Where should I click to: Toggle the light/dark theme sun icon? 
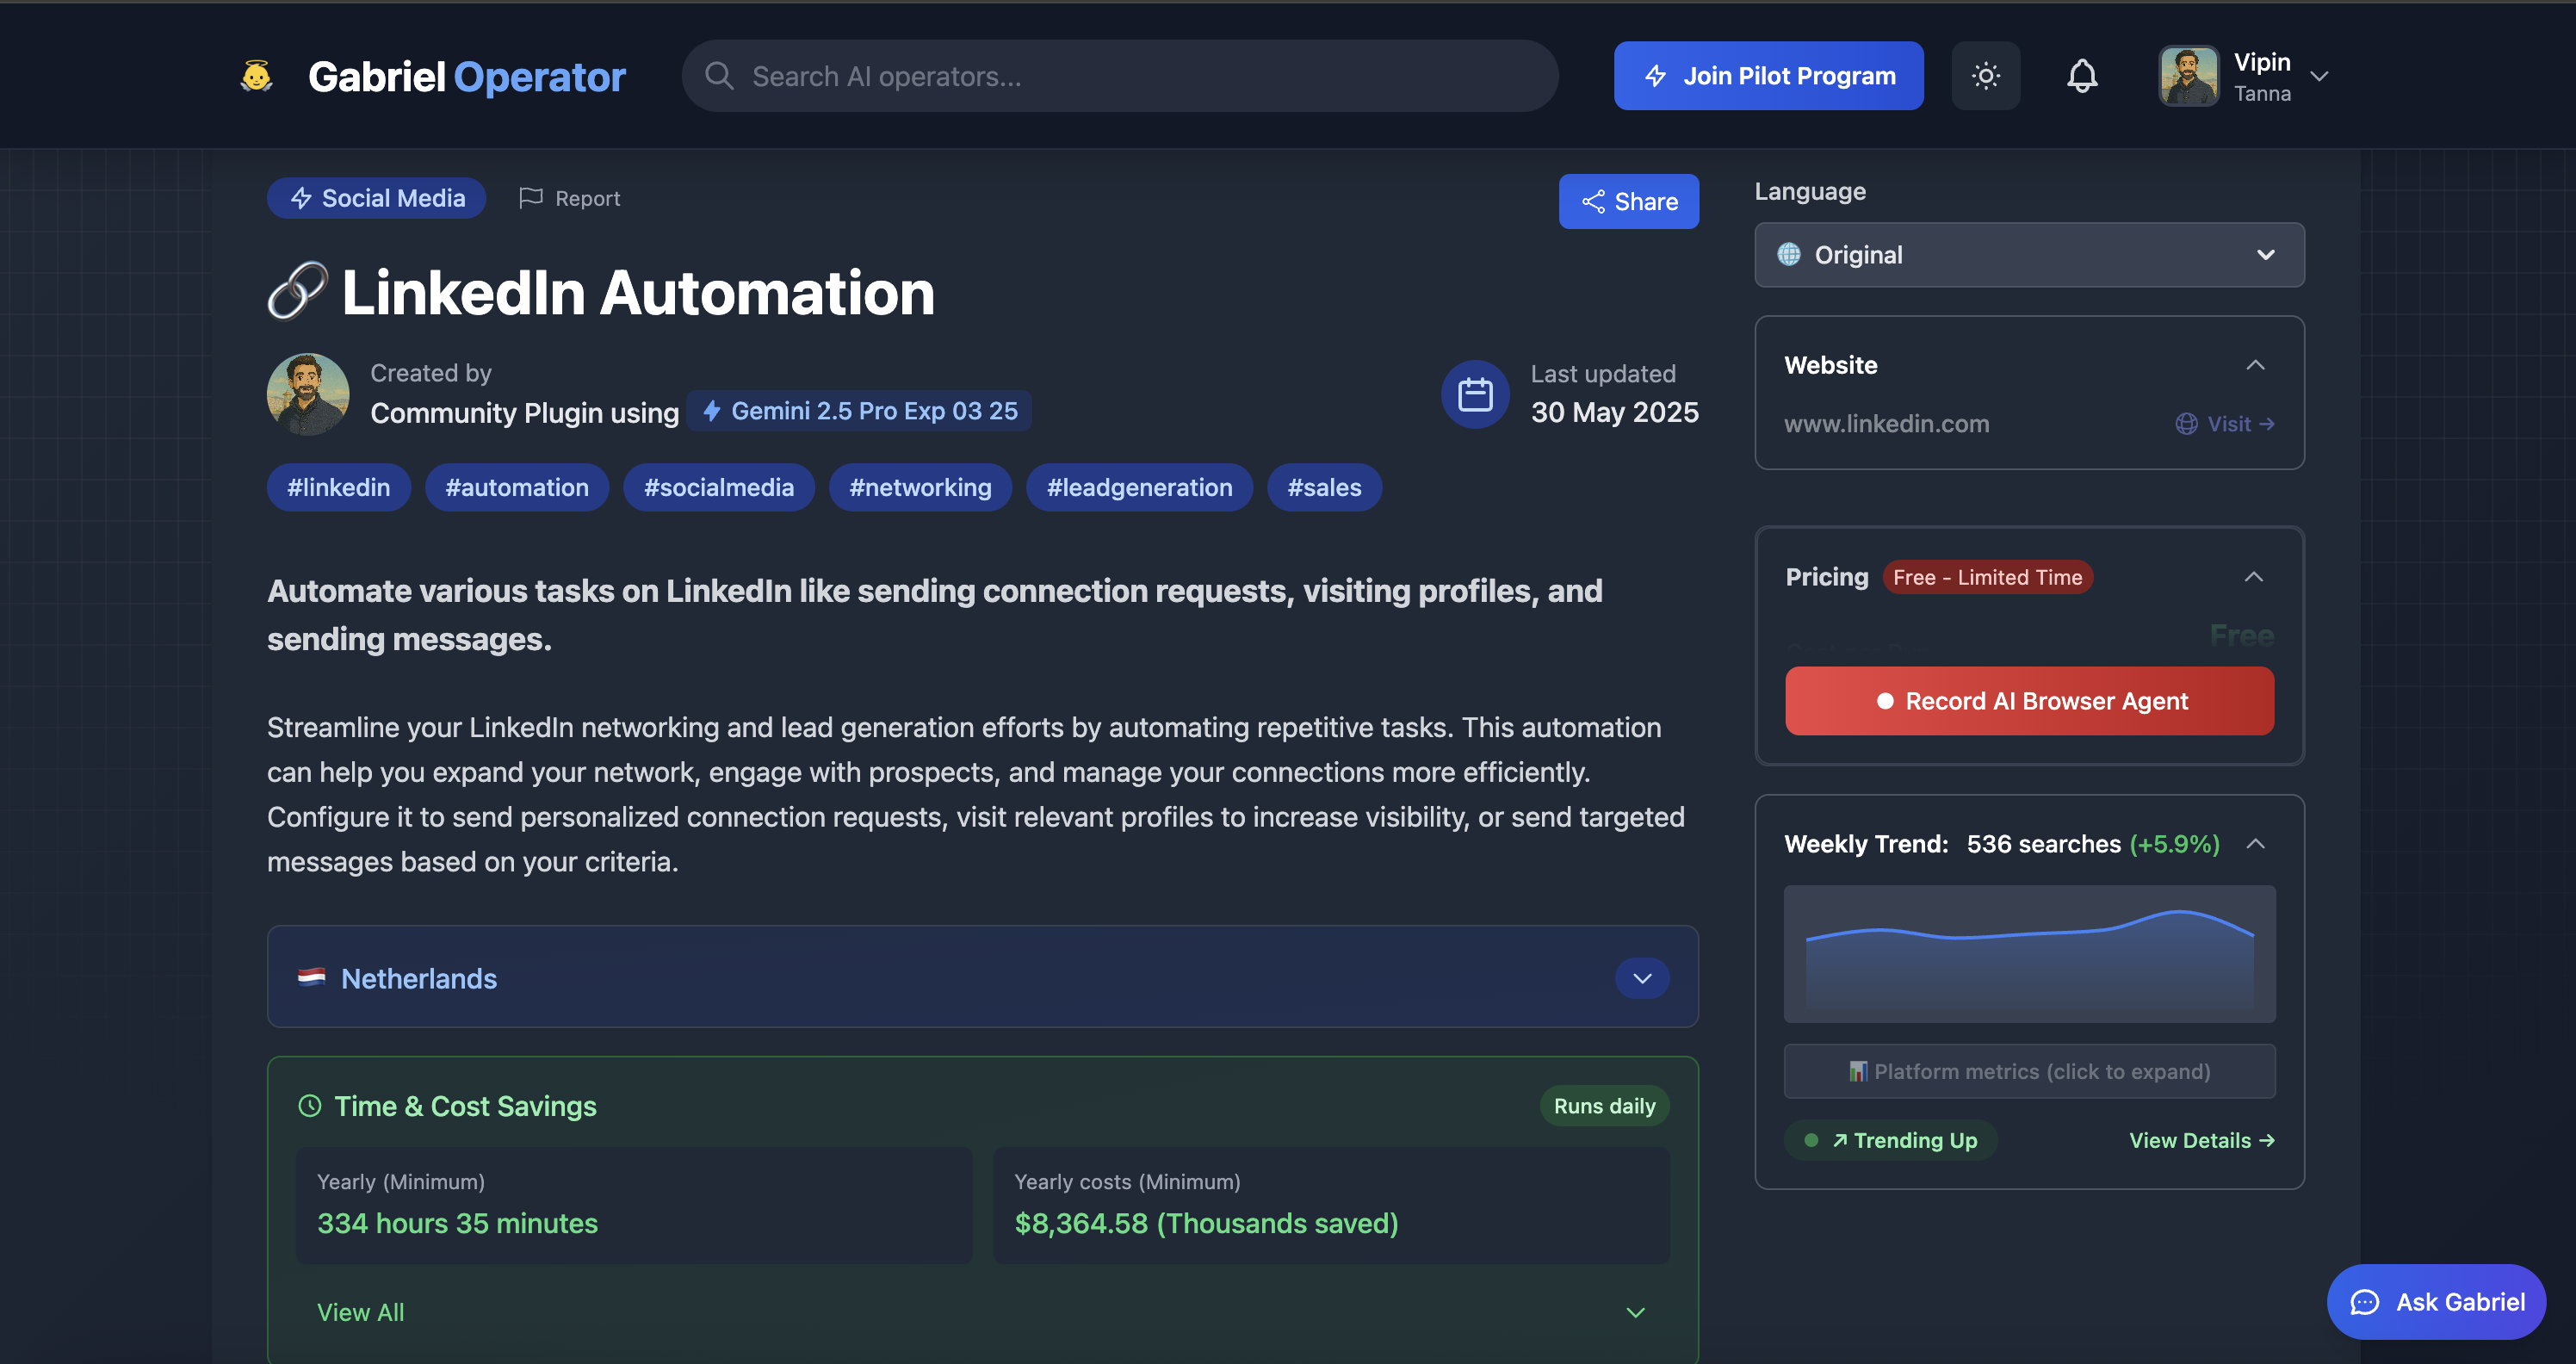tap(1985, 76)
